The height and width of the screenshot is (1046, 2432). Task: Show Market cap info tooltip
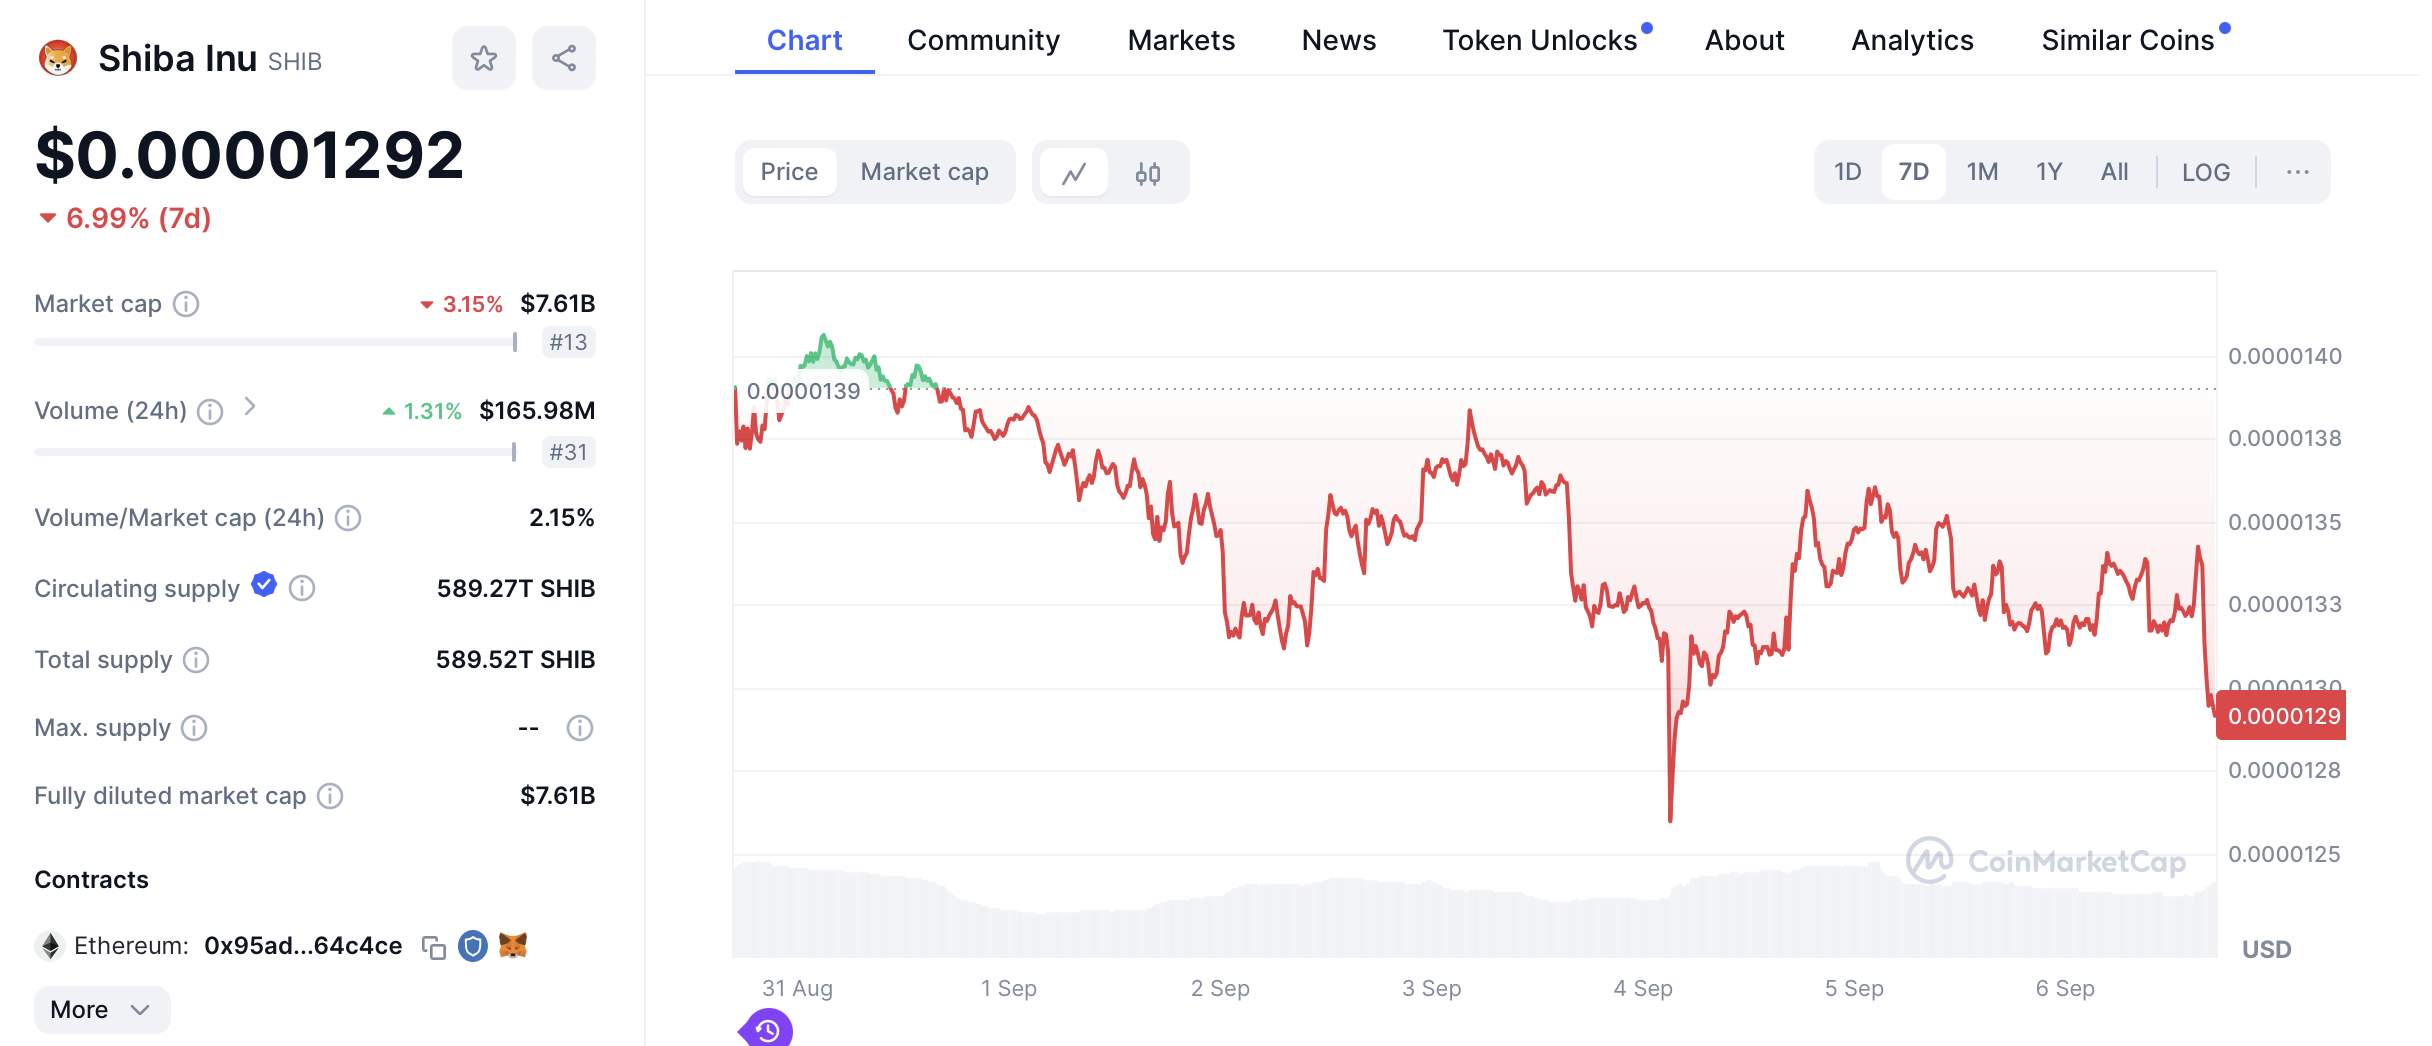(x=186, y=304)
